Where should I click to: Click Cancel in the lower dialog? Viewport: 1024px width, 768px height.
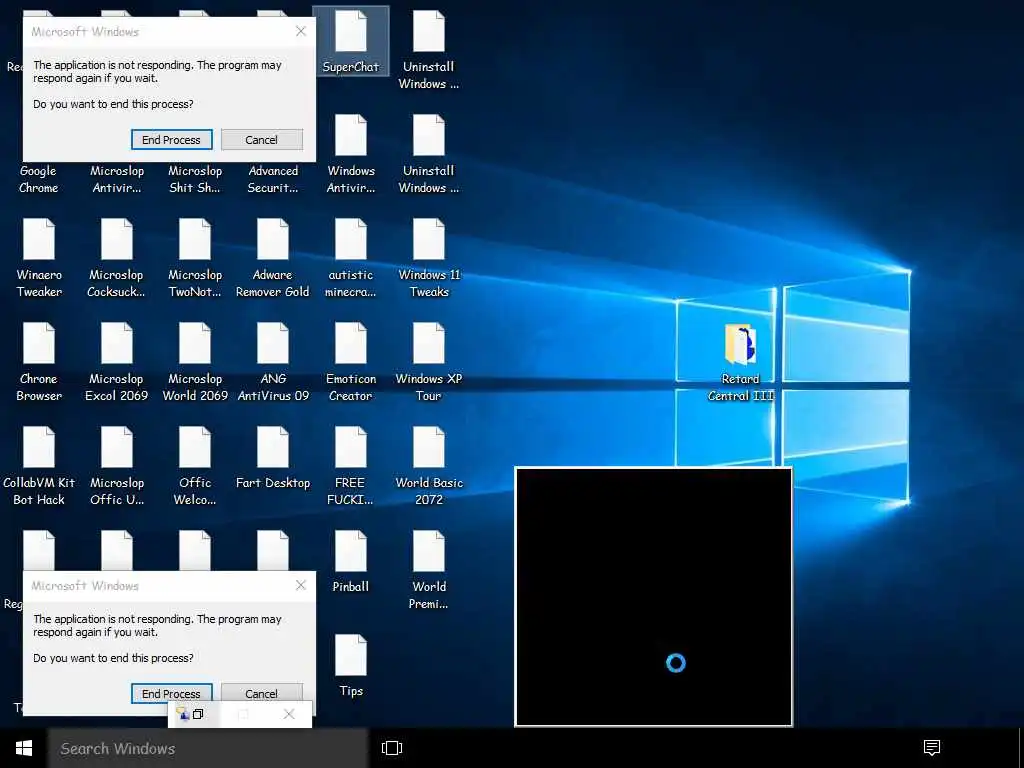[261, 693]
